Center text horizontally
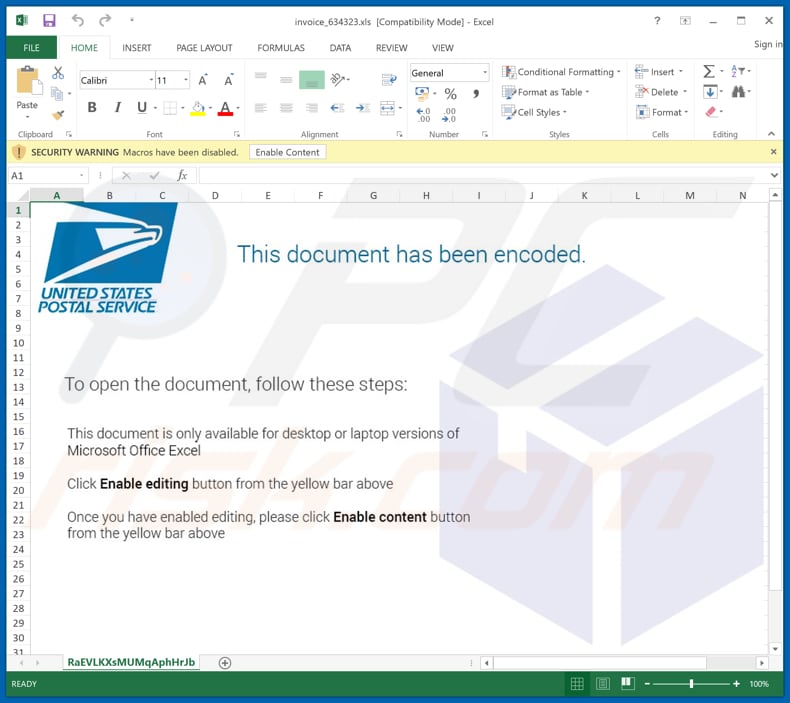This screenshot has width=790, height=703. click(286, 108)
